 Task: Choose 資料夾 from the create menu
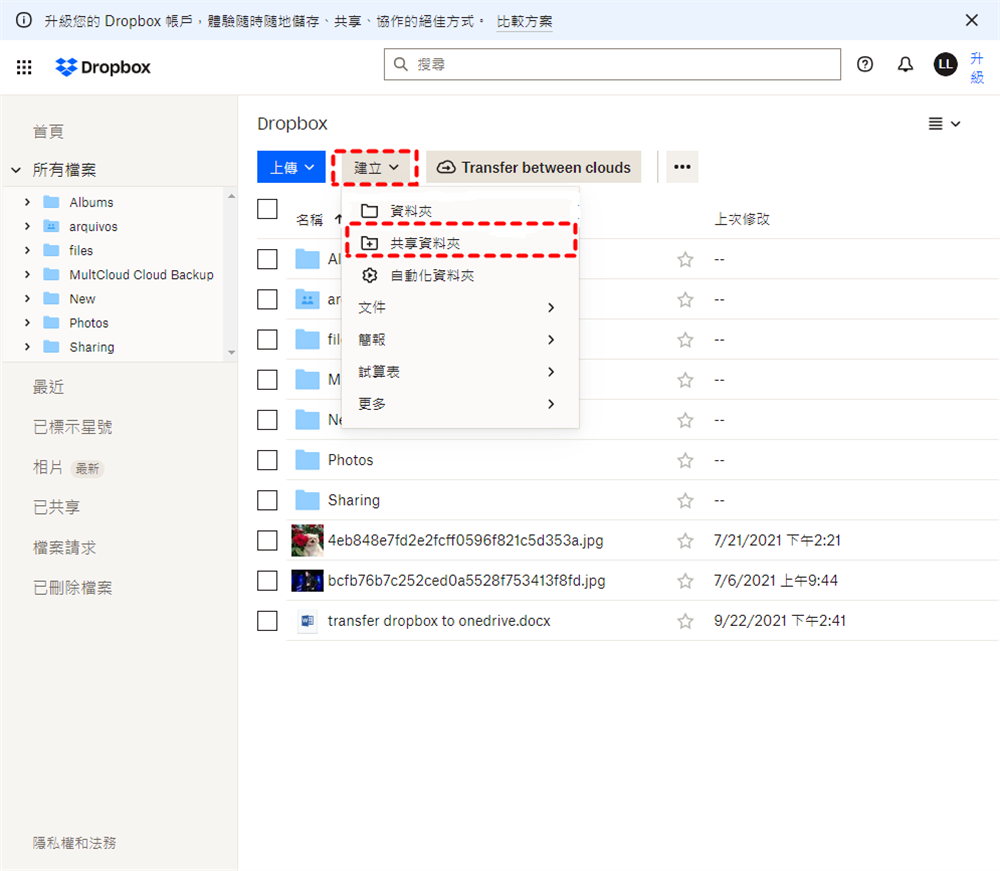(x=460, y=211)
